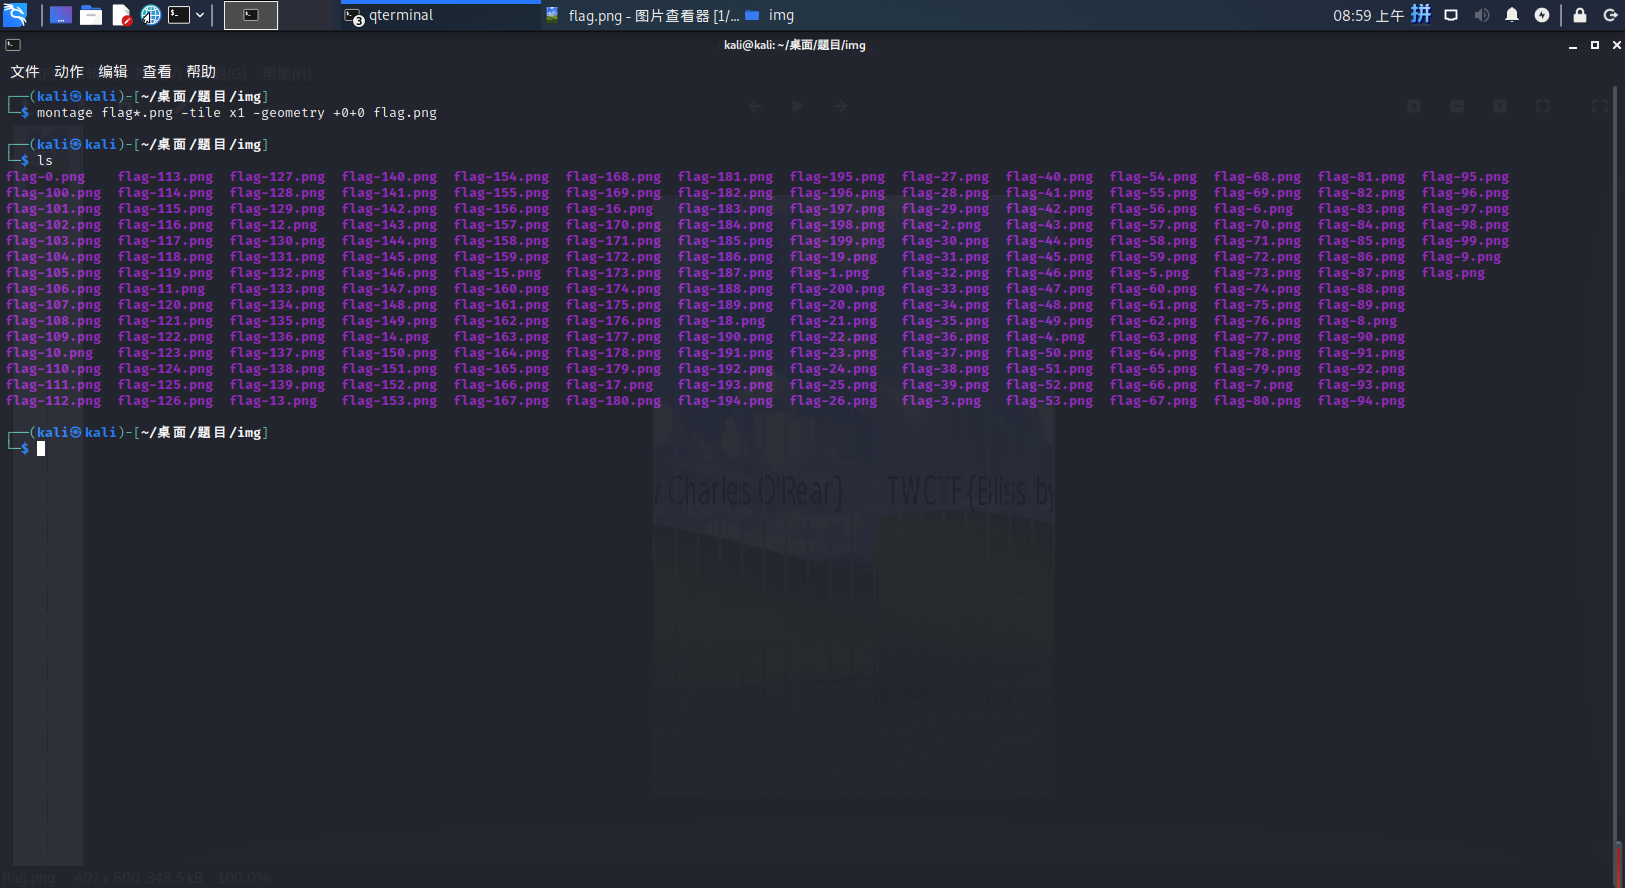Open the 帮助 menu

click(x=201, y=72)
